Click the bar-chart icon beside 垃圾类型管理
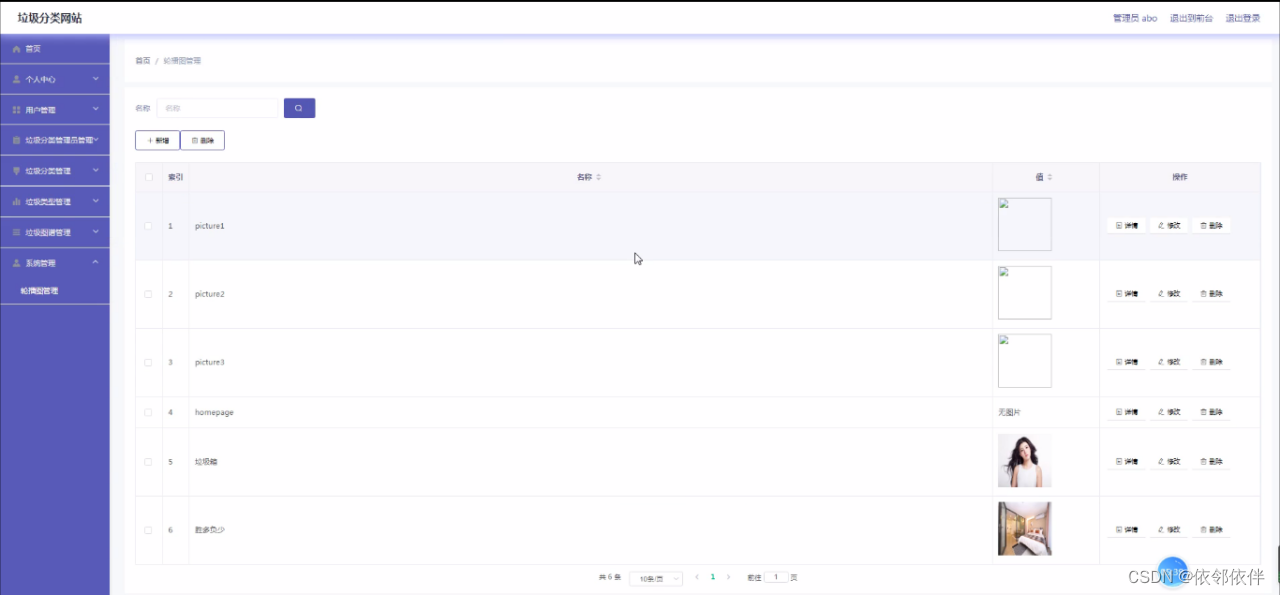The width and height of the screenshot is (1280, 595). click(16, 202)
